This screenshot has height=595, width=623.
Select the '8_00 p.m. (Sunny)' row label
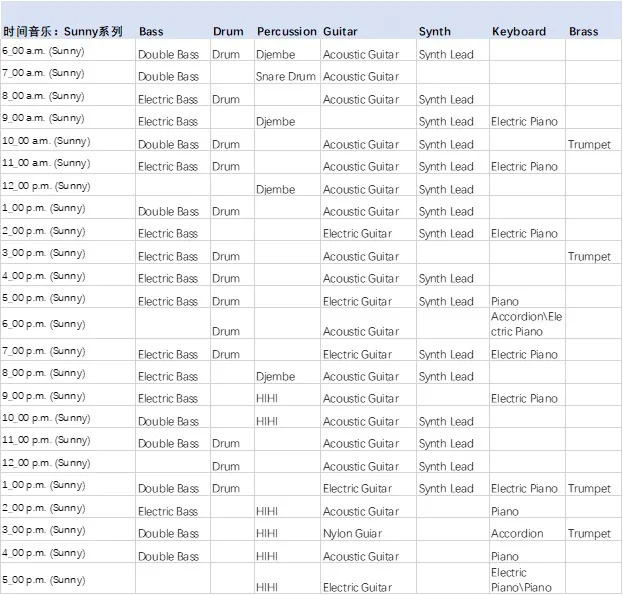(43, 373)
